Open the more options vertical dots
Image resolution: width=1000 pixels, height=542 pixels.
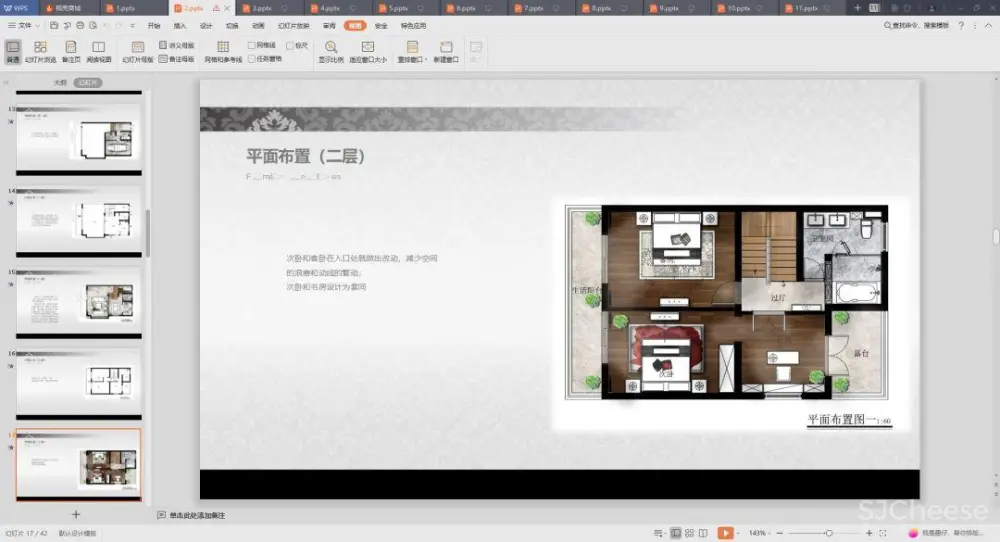(x=974, y=26)
